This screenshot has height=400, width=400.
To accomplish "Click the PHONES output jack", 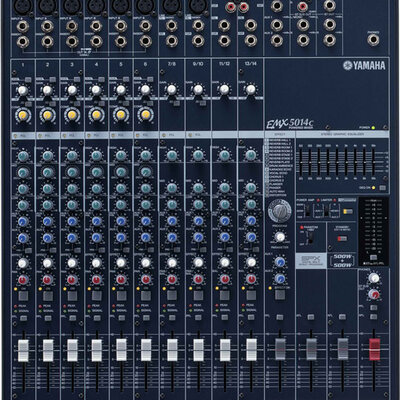I will 373,40.
